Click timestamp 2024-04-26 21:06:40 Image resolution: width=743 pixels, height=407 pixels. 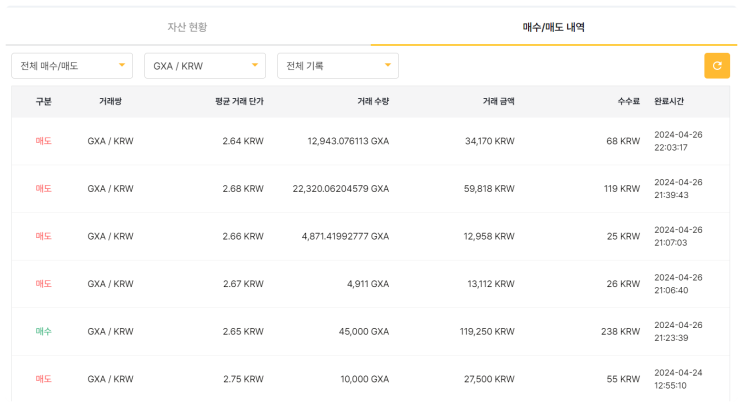click(678, 284)
